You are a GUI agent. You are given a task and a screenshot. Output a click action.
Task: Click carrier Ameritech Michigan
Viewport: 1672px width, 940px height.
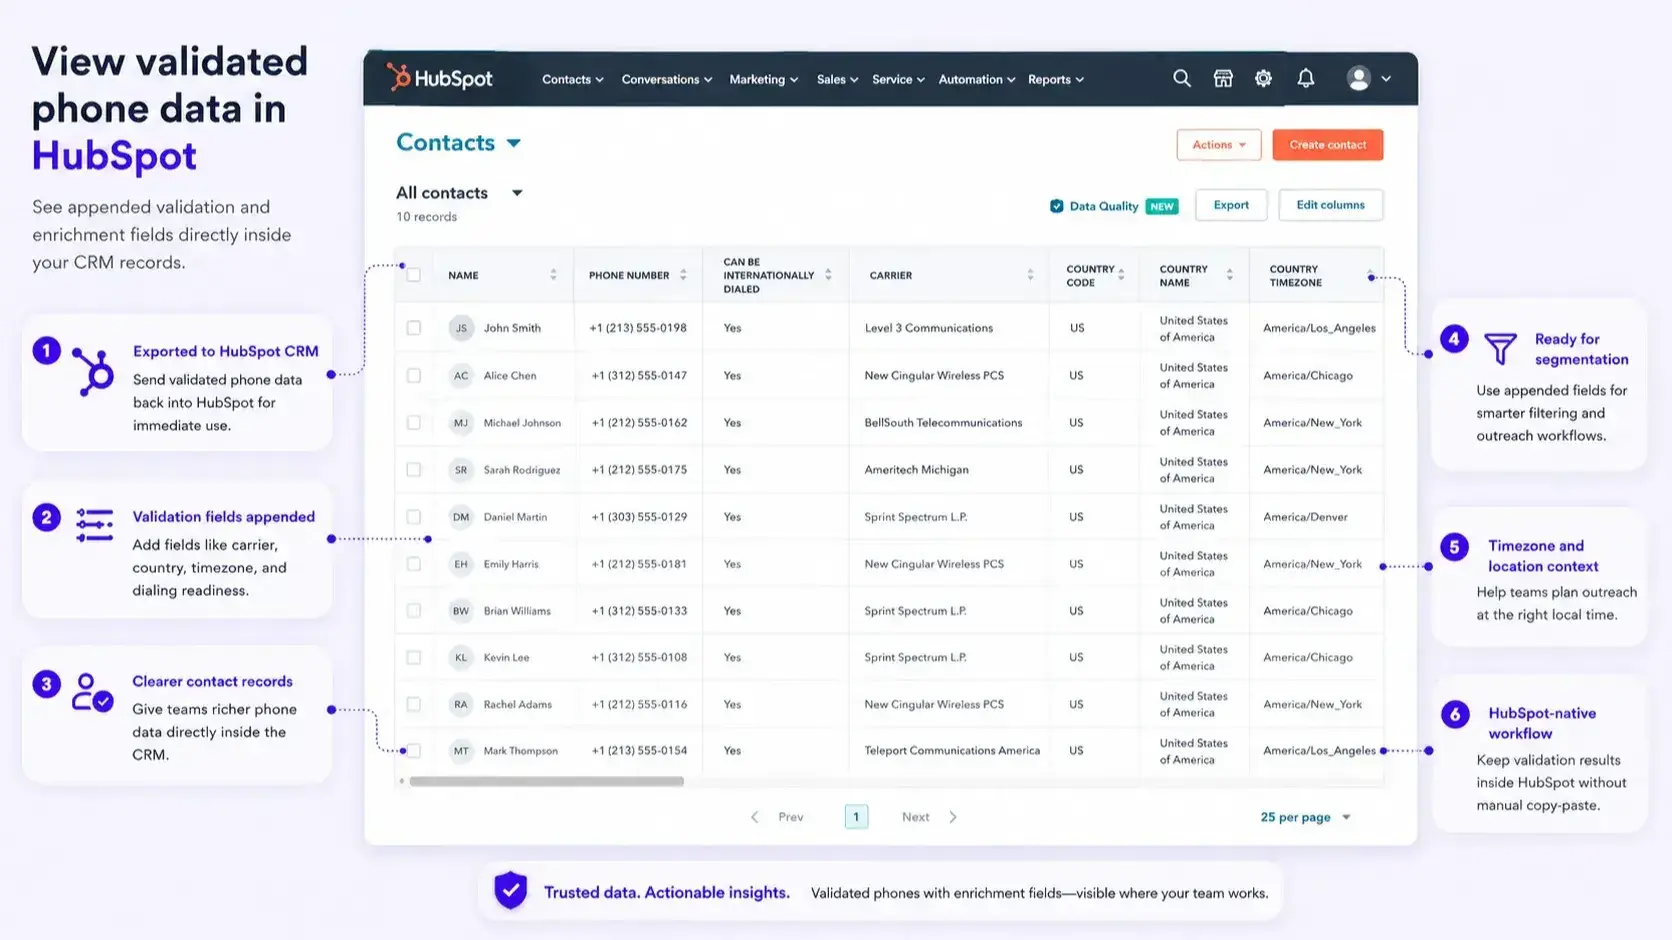[x=916, y=470]
